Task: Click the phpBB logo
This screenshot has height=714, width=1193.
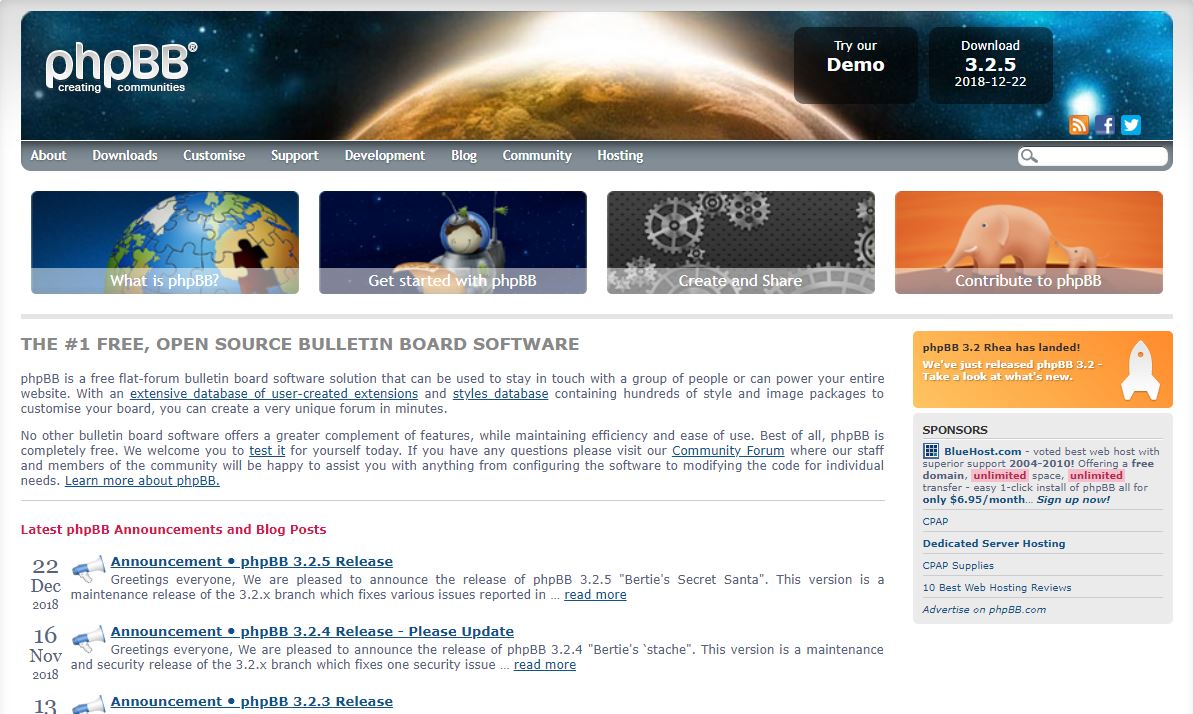Action: 120,68
